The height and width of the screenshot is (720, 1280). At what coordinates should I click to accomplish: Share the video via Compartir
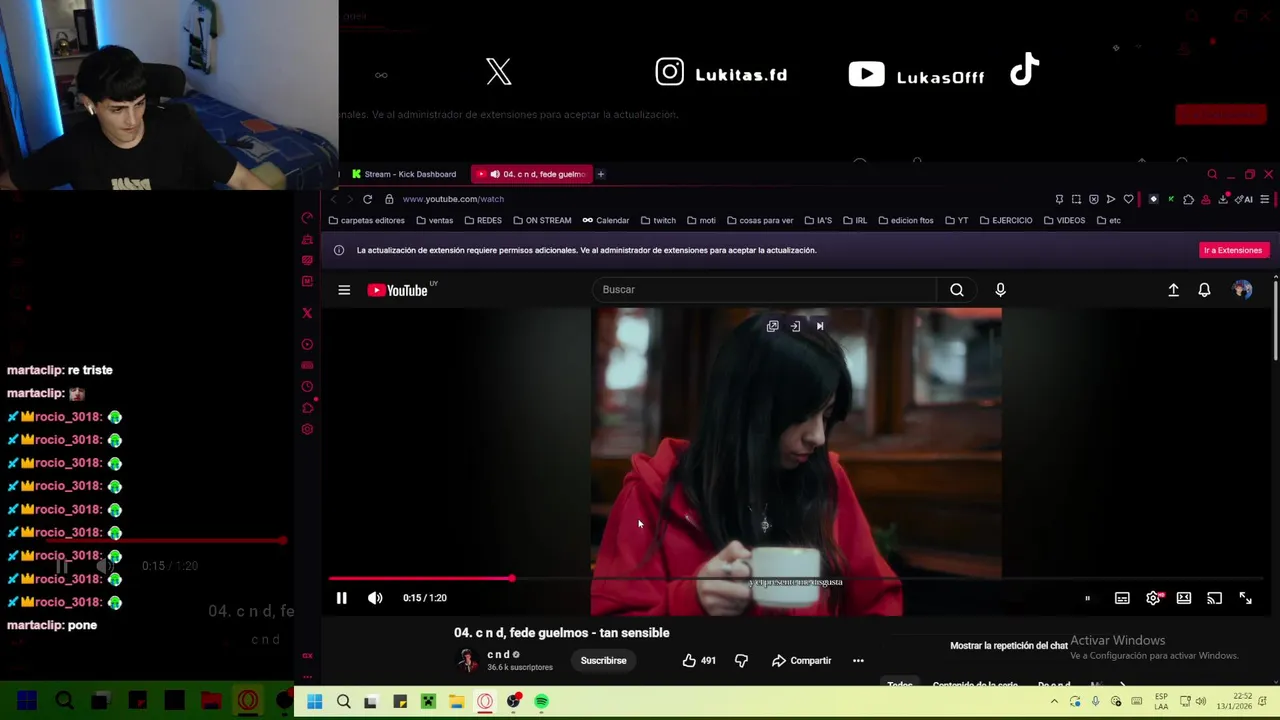(x=802, y=660)
